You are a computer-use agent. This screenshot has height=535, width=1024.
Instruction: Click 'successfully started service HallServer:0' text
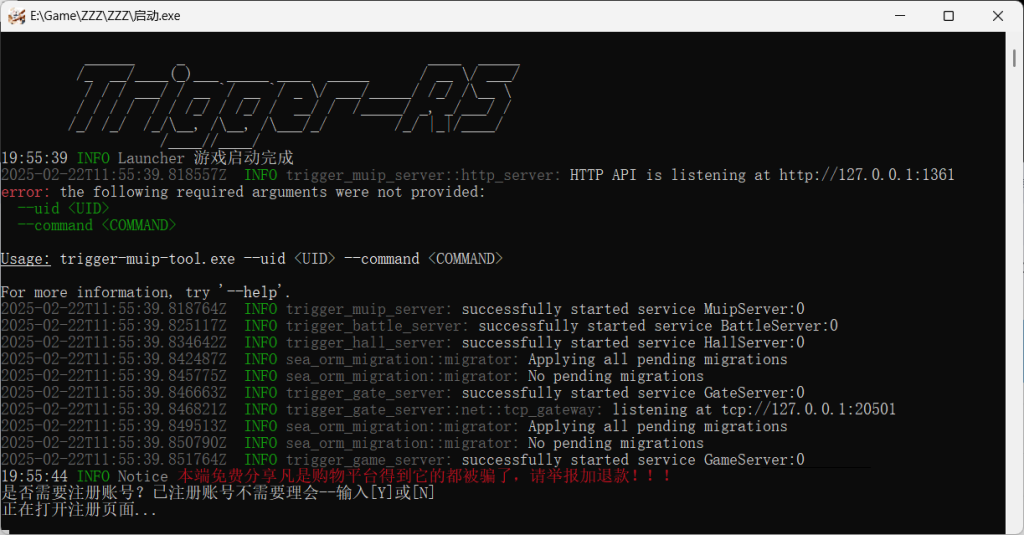(x=633, y=342)
